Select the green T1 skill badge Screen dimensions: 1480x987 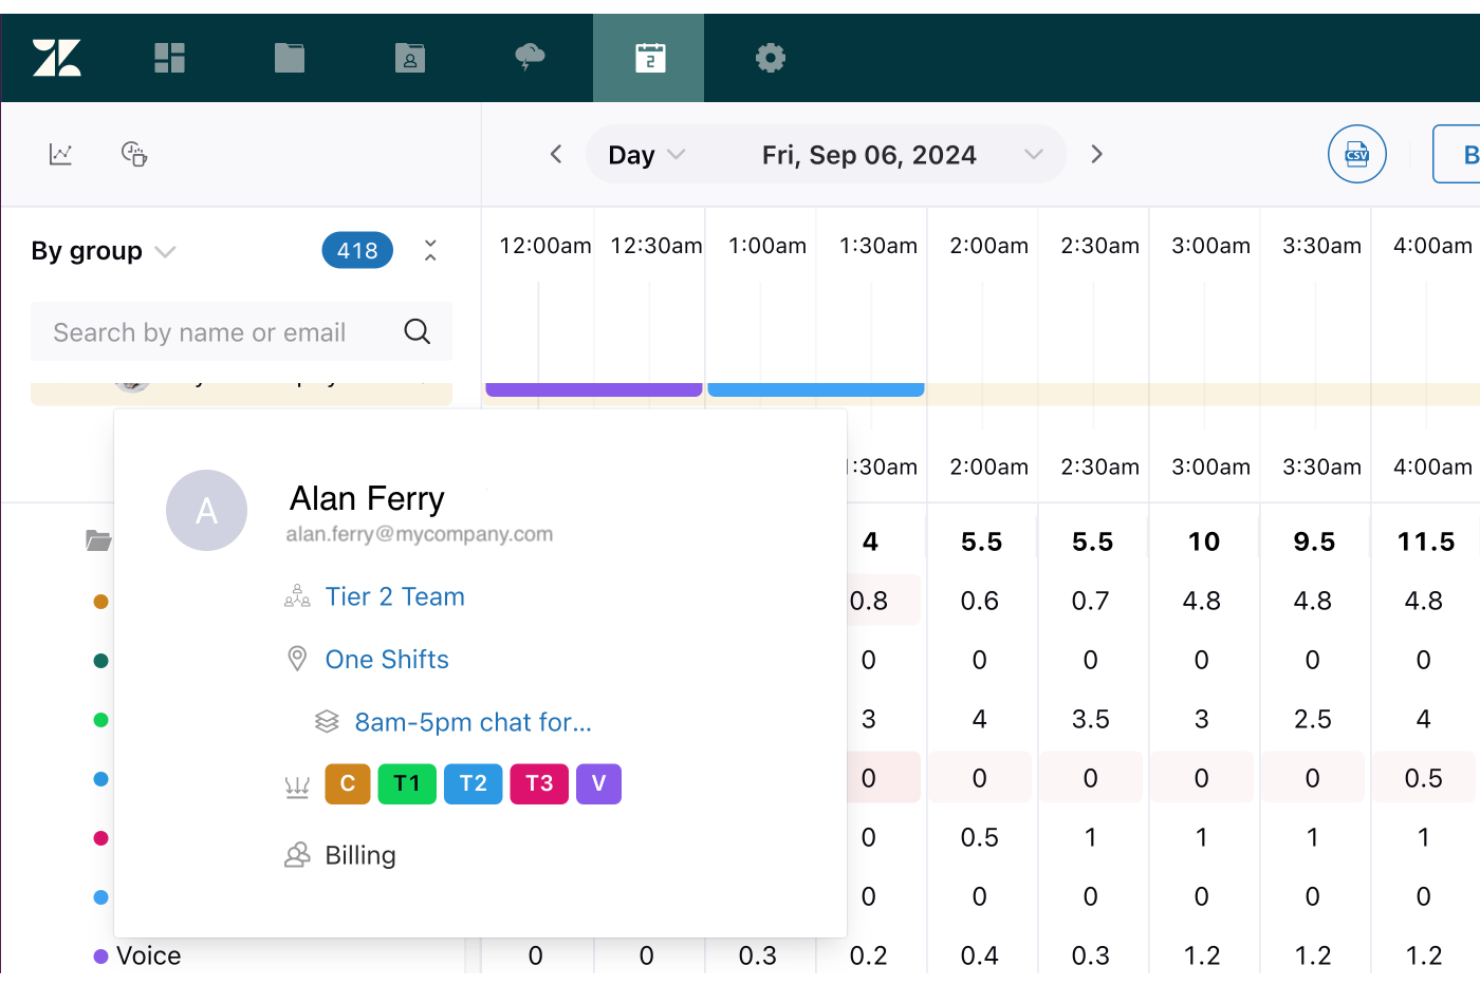point(407,784)
